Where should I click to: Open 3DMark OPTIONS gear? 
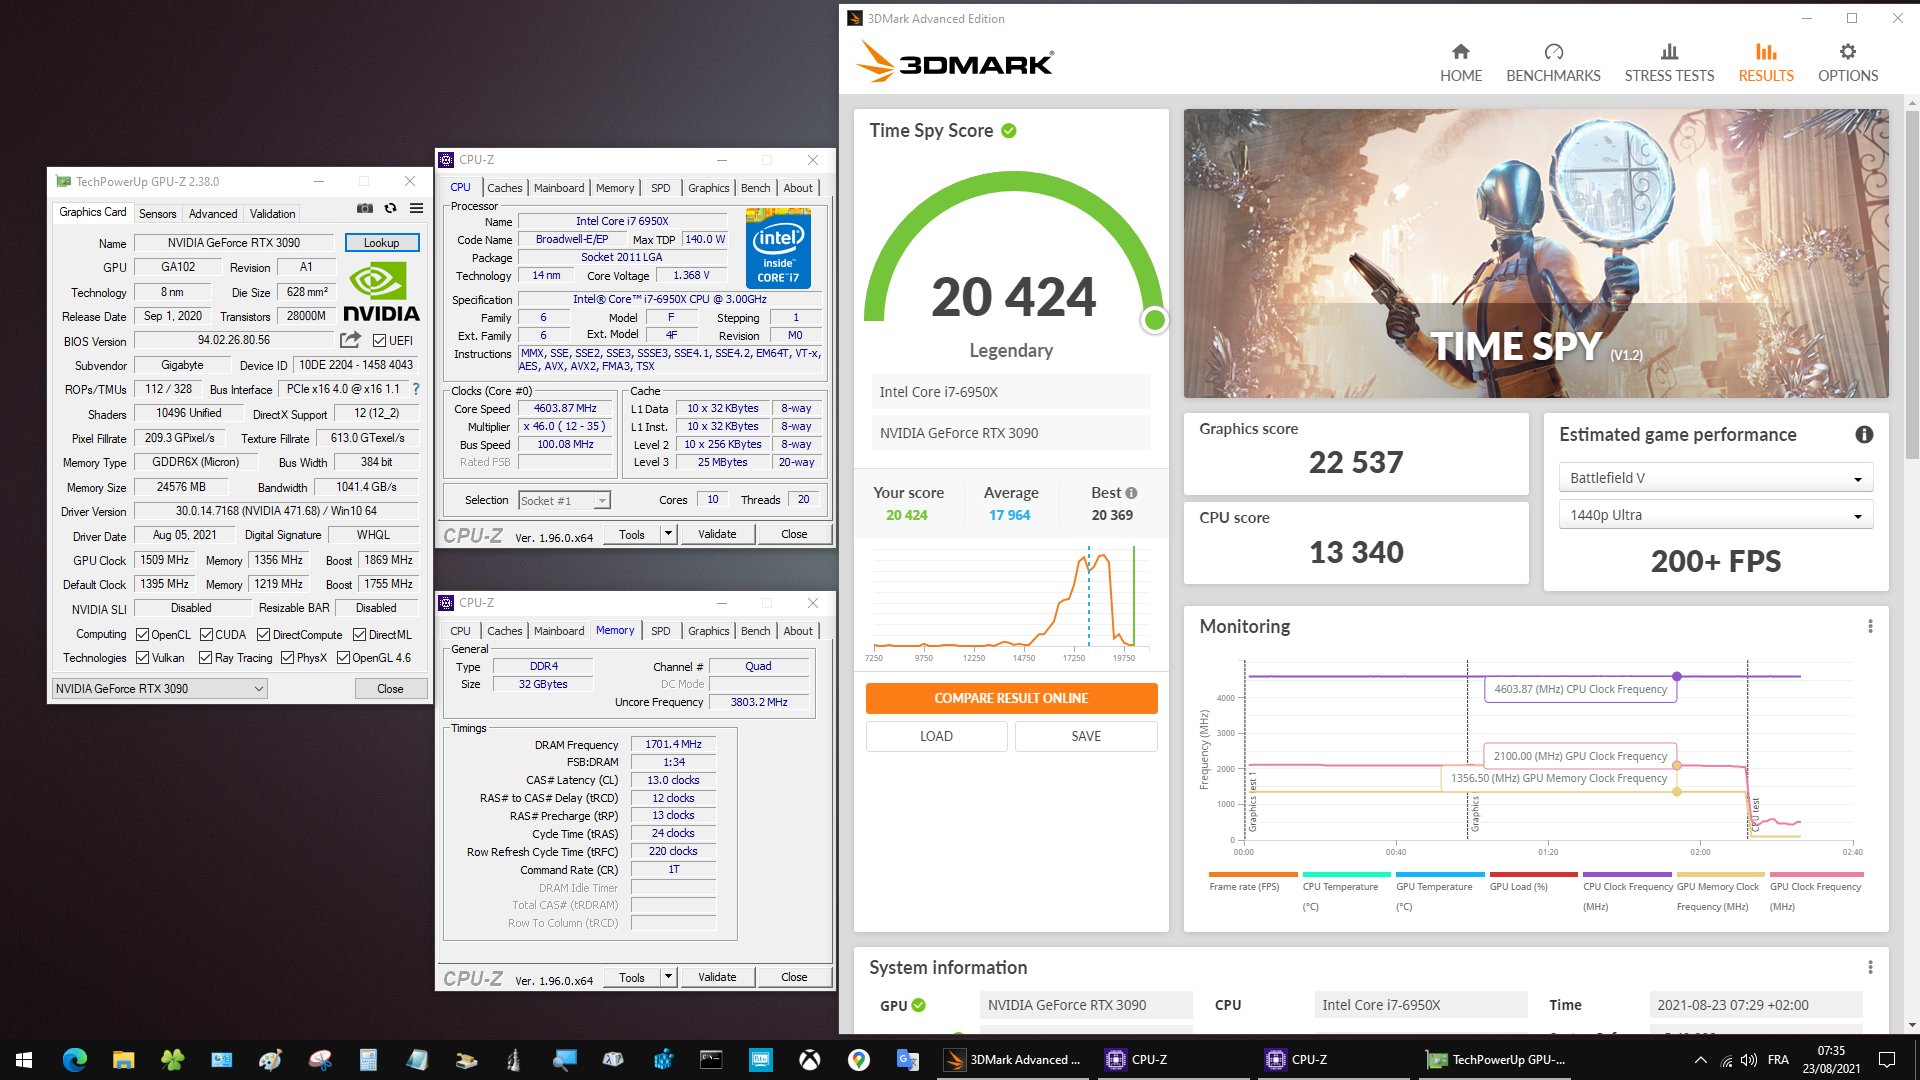click(x=1848, y=52)
